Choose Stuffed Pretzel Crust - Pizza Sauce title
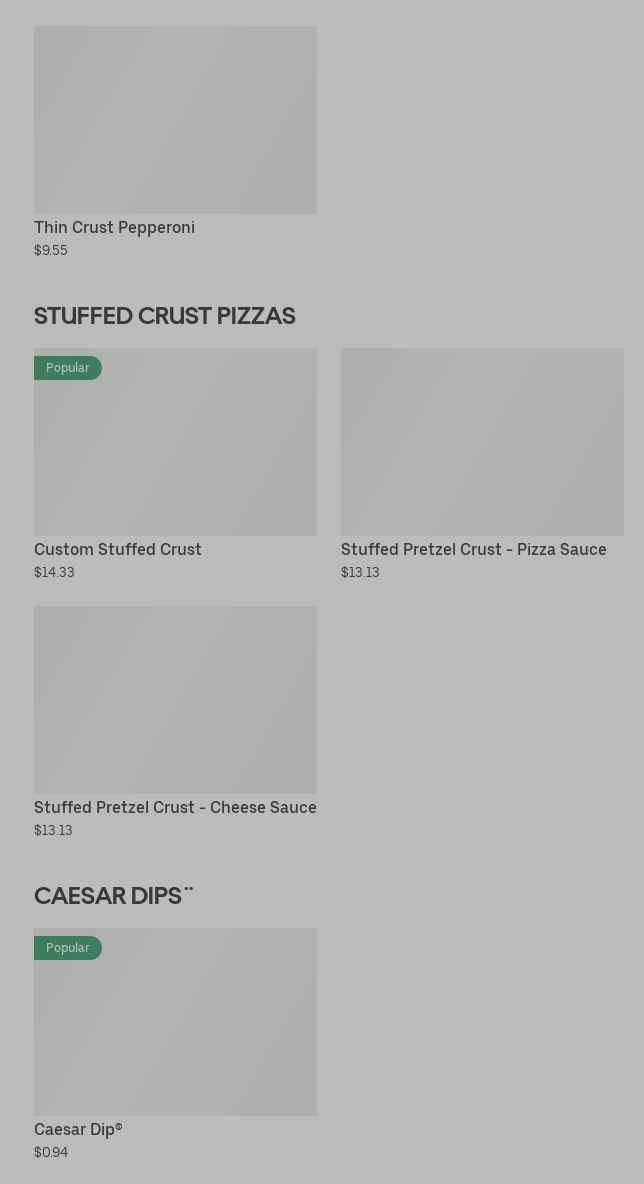The image size is (644, 1184). pyautogui.click(x=473, y=549)
